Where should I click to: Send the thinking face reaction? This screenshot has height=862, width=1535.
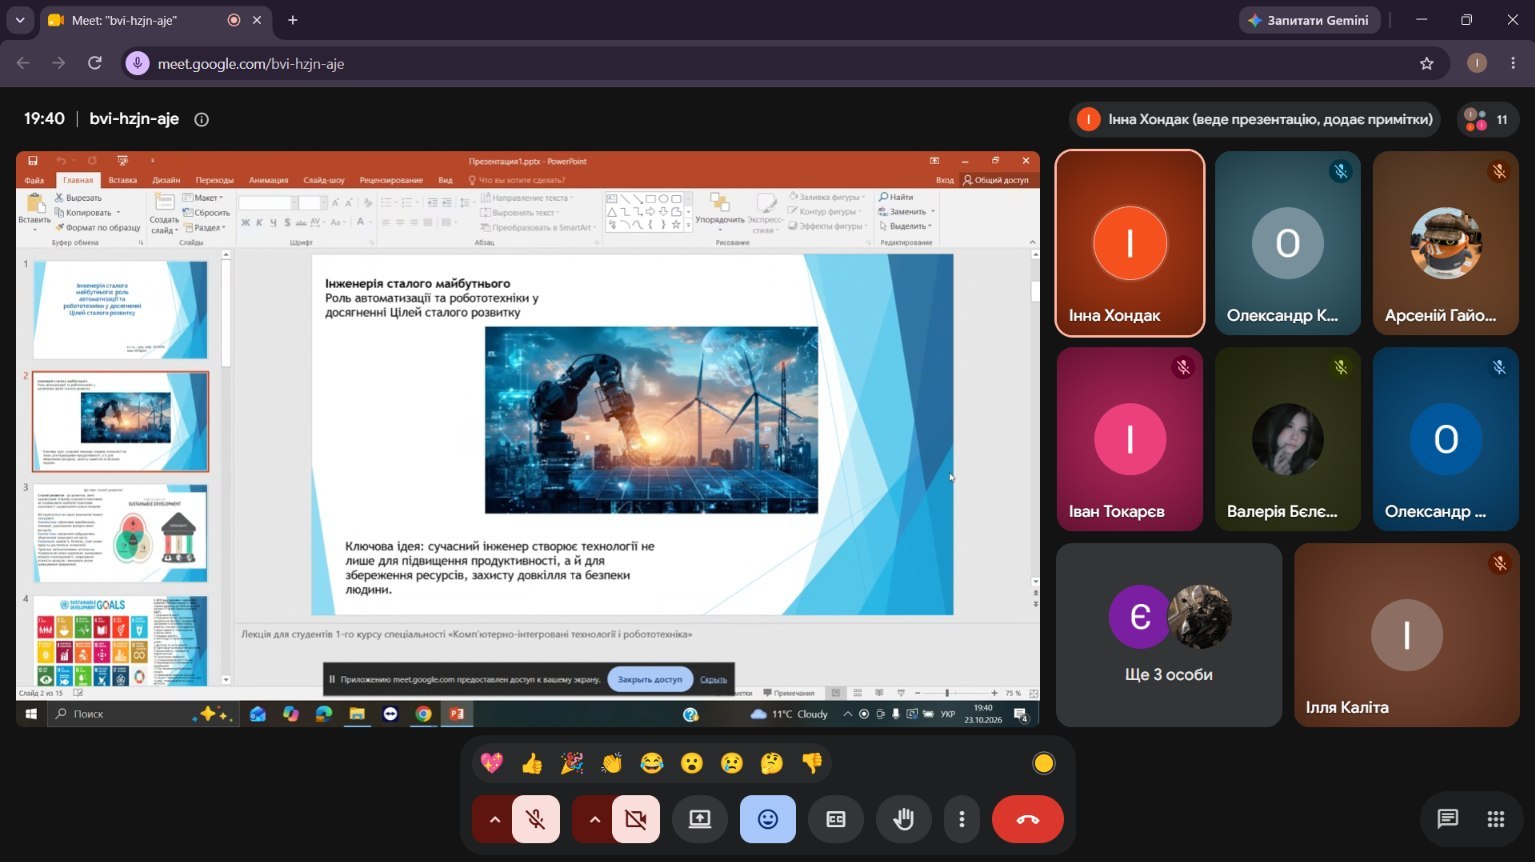pos(772,764)
